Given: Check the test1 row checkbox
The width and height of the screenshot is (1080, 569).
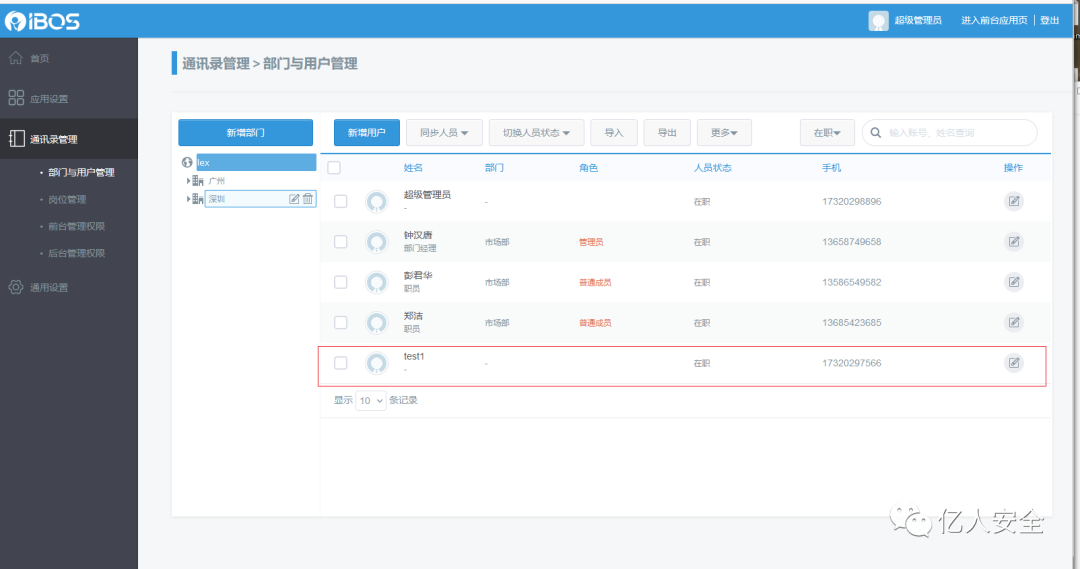Looking at the screenshot, I should pyautogui.click(x=340, y=363).
